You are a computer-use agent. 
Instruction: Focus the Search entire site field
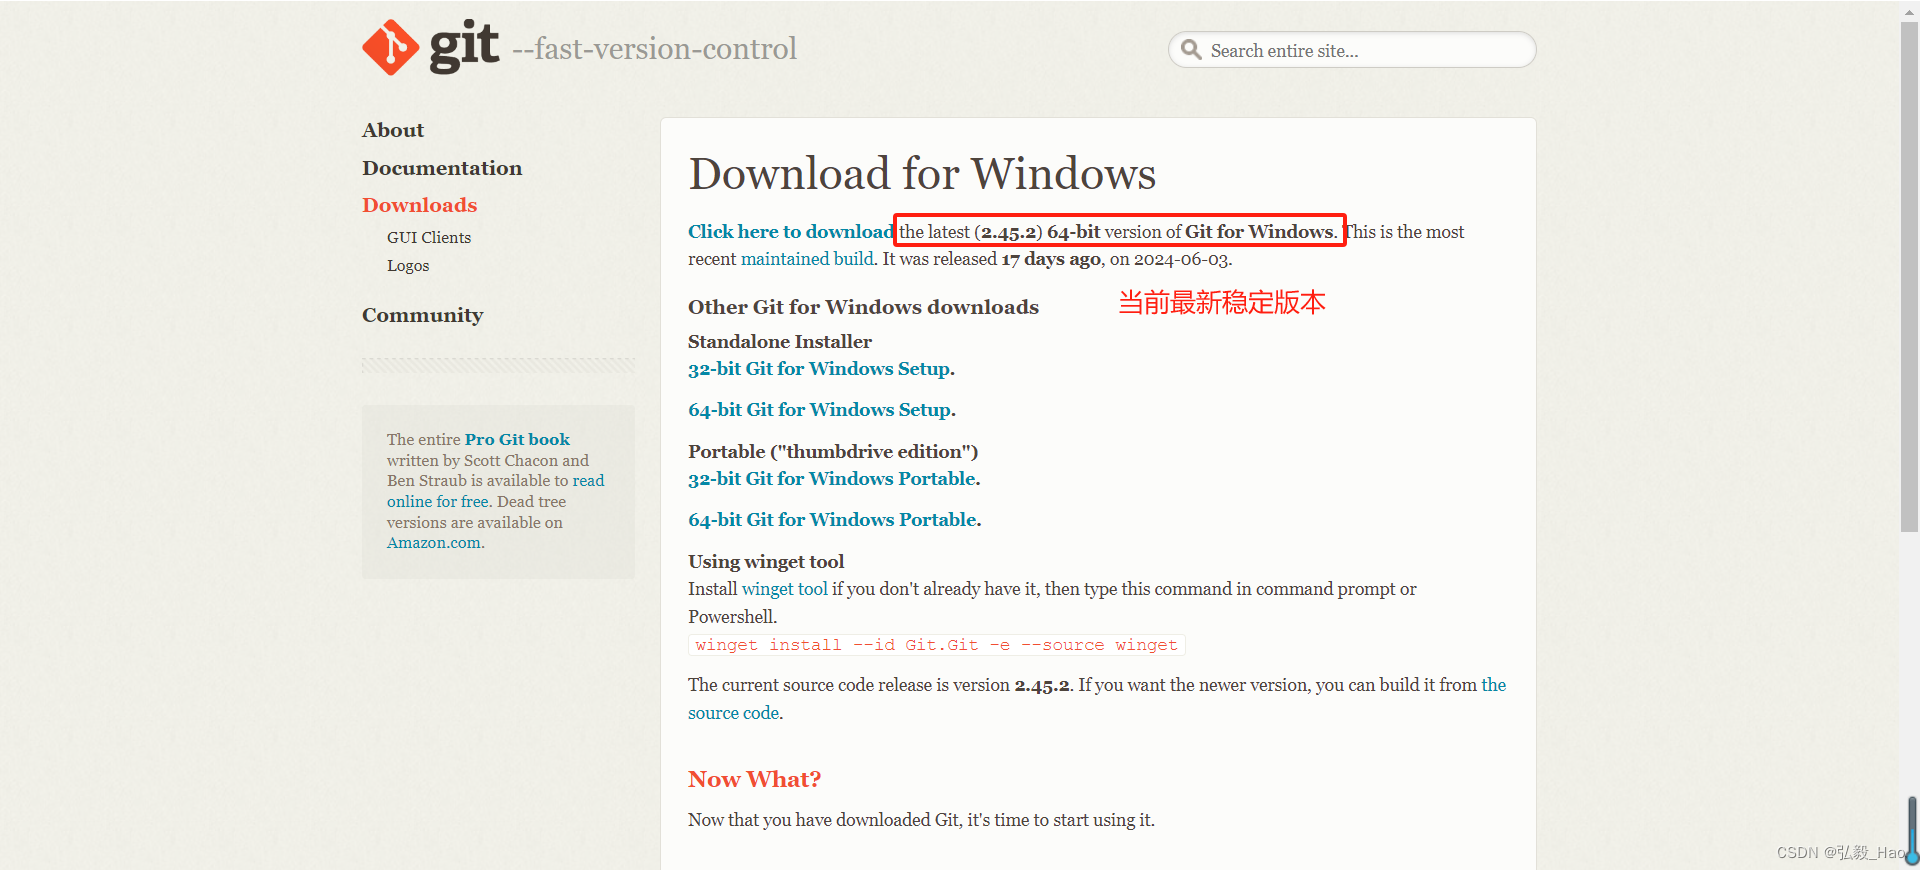(1360, 51)
